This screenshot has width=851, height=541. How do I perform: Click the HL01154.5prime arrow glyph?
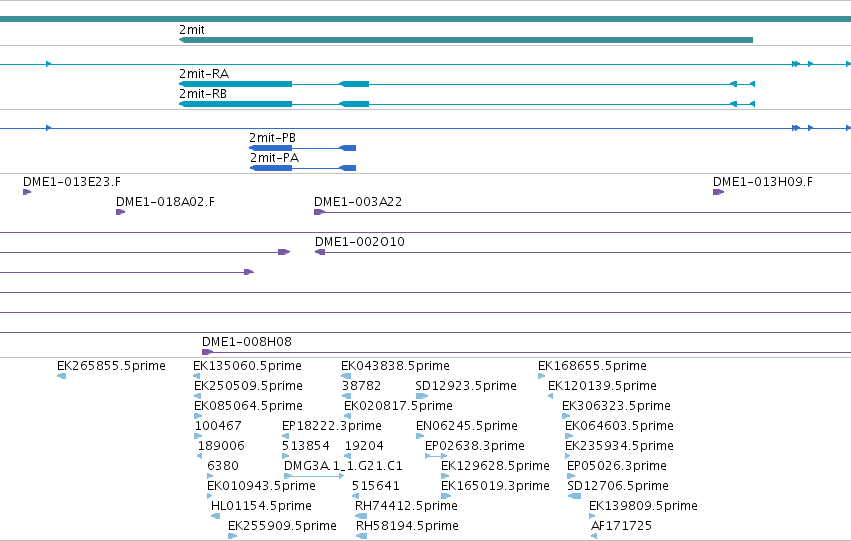click(215, 516)
